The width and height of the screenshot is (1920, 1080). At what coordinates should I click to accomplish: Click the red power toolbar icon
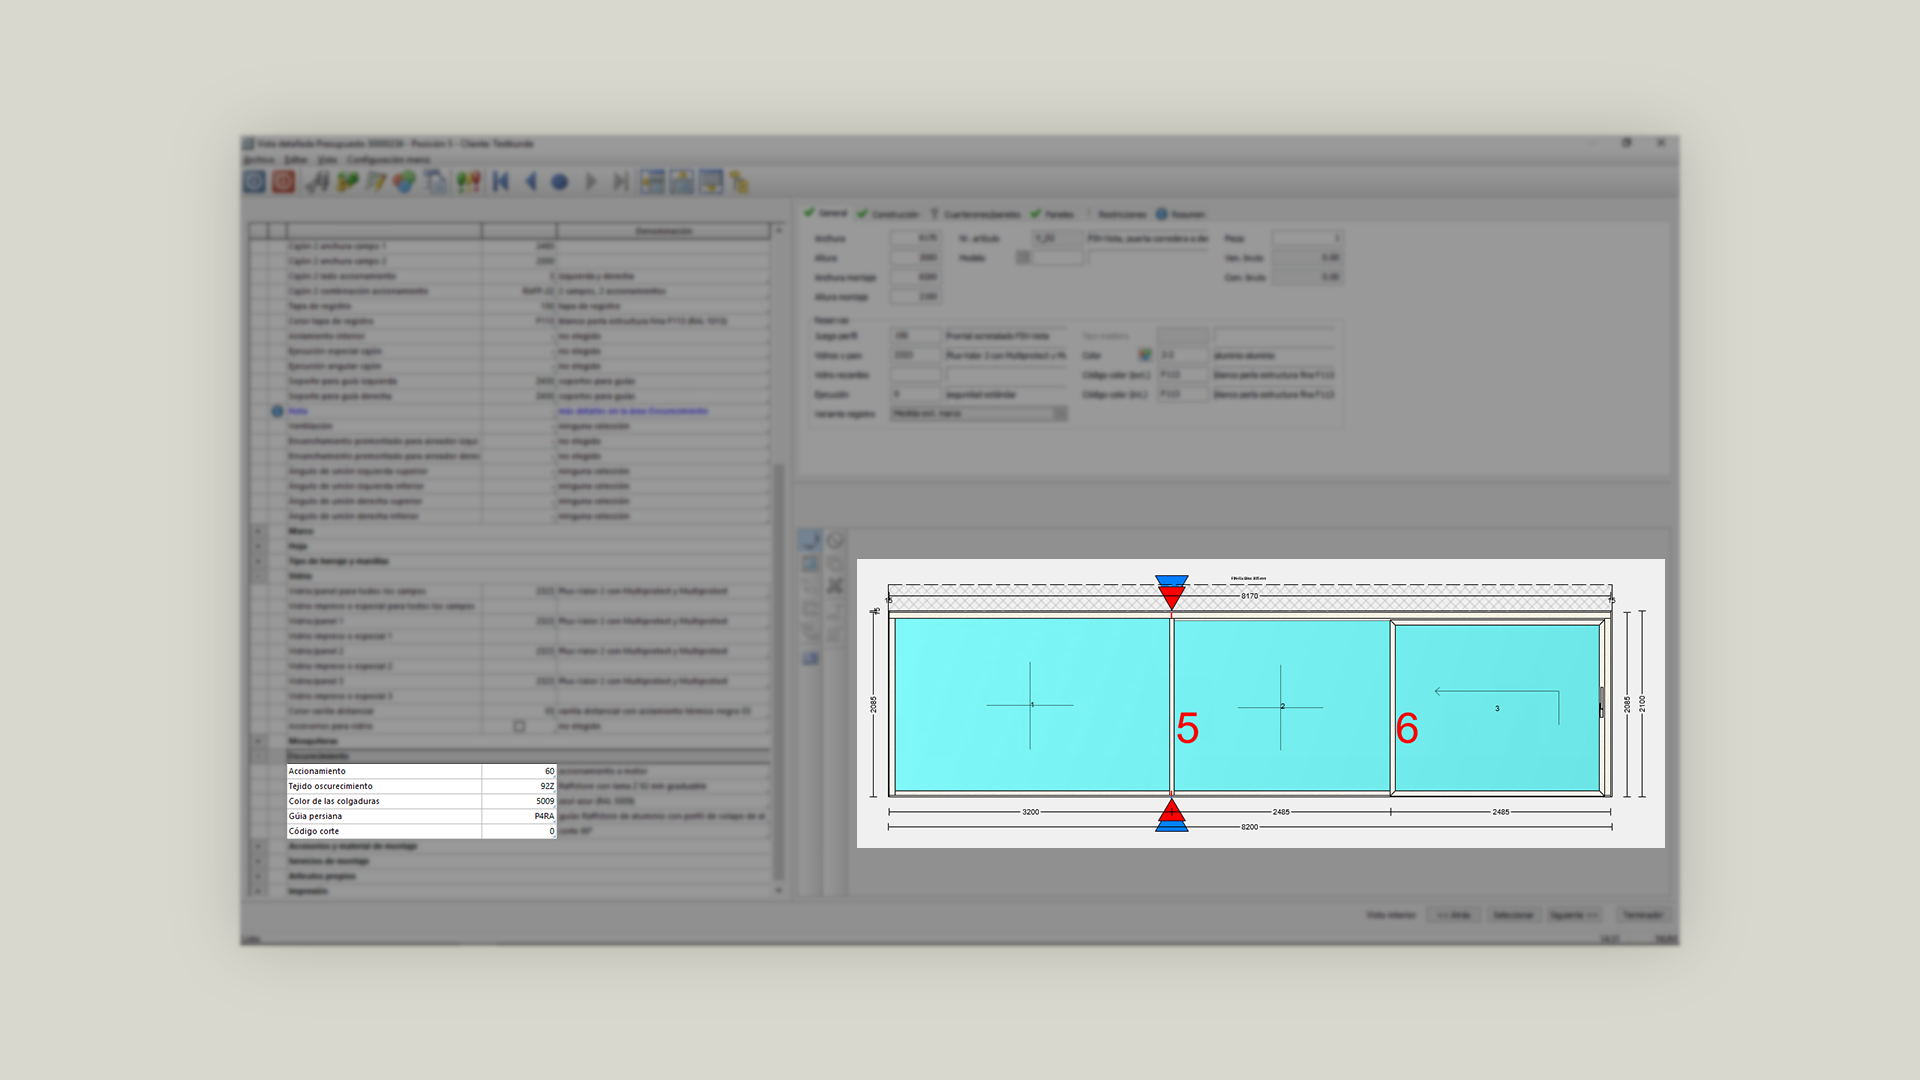(x=284, y=181)
